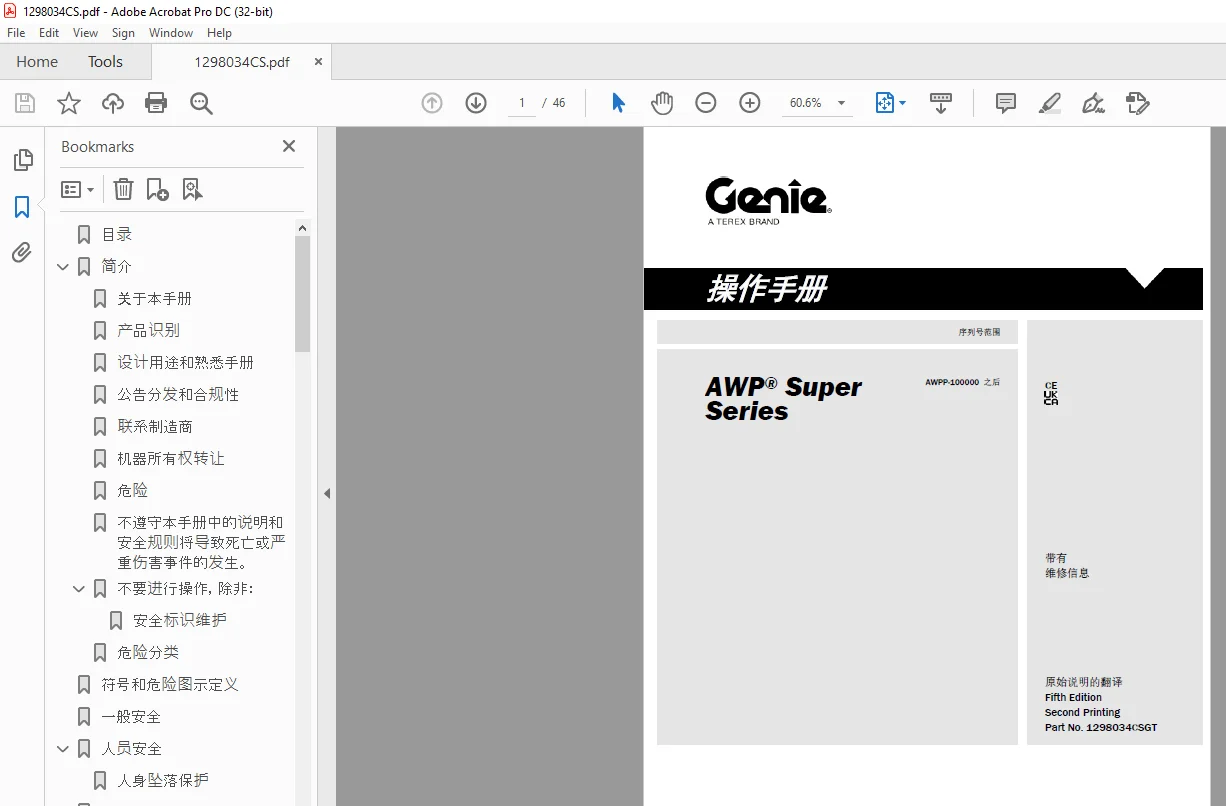Close the 1298034CS.pdf tab

click(x=318, y=61)
